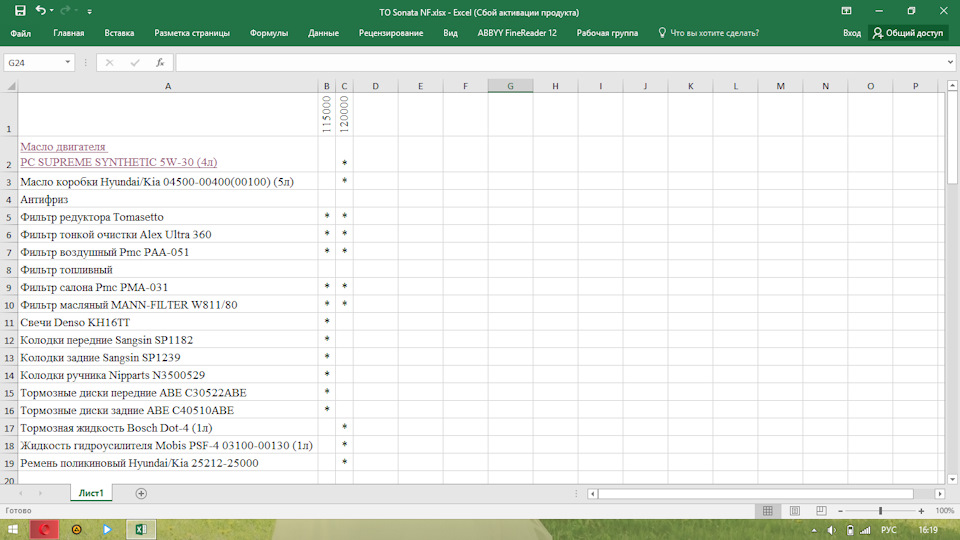Select the 120000 header cell

click(344, 114)
